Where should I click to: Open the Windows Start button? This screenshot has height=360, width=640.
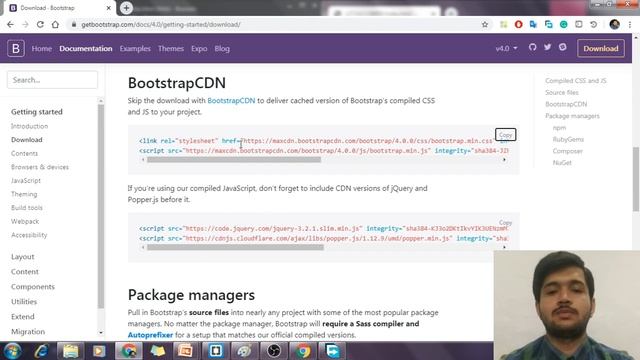12,351
